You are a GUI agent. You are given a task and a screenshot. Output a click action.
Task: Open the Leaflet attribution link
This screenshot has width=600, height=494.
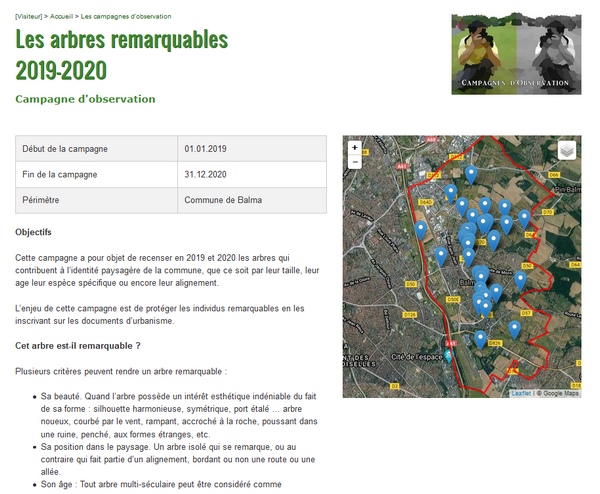520,393
